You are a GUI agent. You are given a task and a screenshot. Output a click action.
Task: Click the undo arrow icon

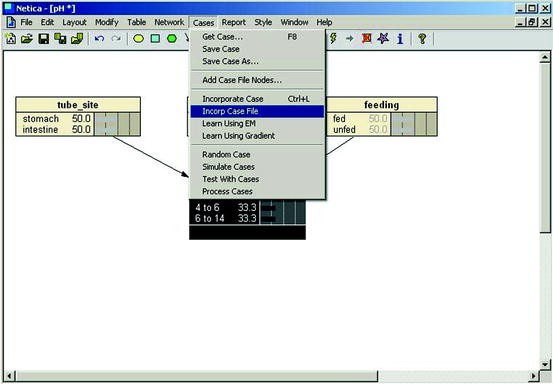tap(99, 38)
